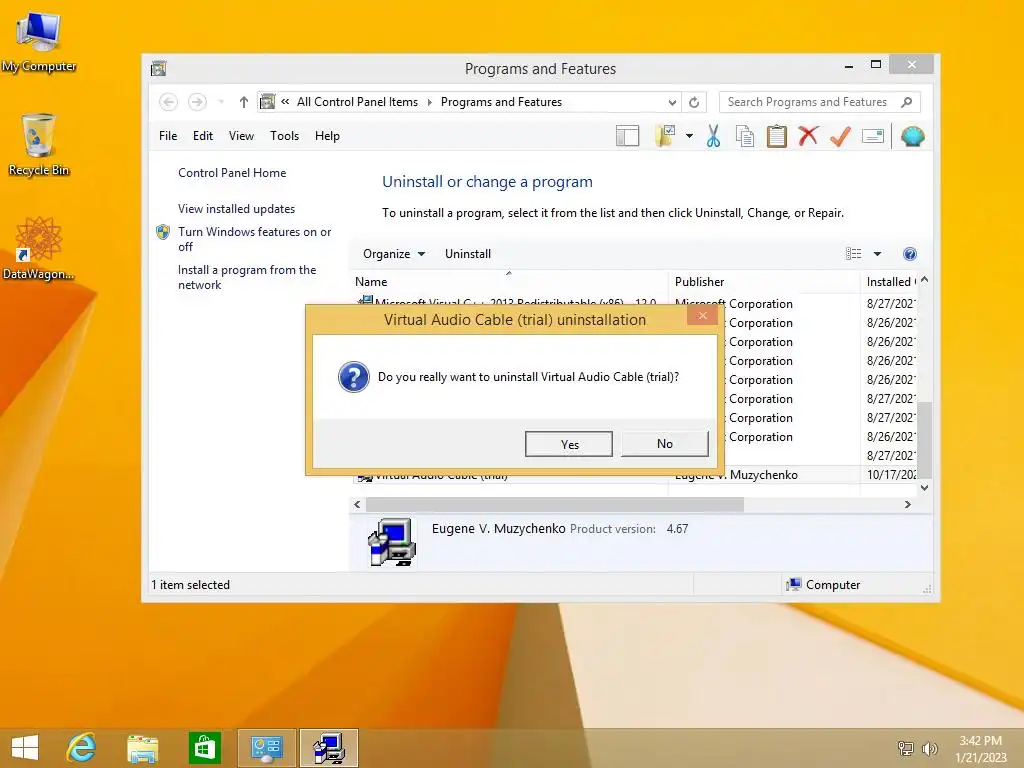Image resolution: width=1024 pixels, height=768 pixels.
Task: Click the vertical scrollbar up arrow
Action: click(924, 280)
